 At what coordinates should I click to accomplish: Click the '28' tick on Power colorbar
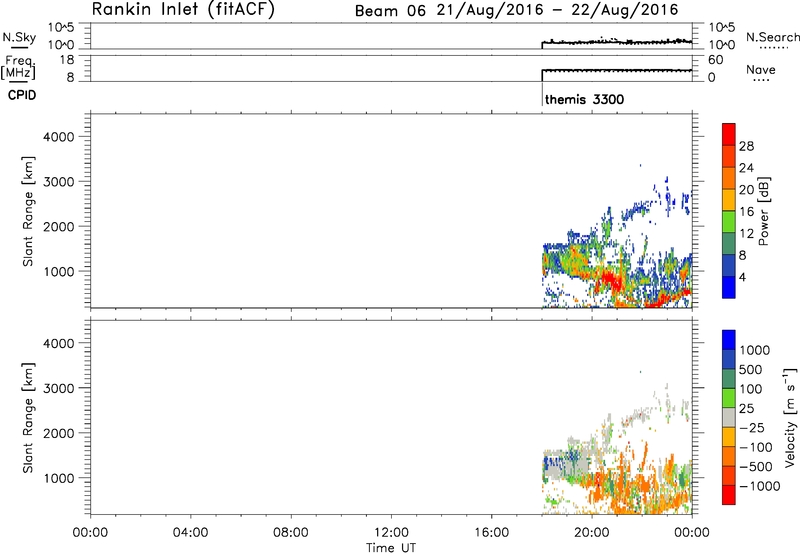click(x=746, y=146)
